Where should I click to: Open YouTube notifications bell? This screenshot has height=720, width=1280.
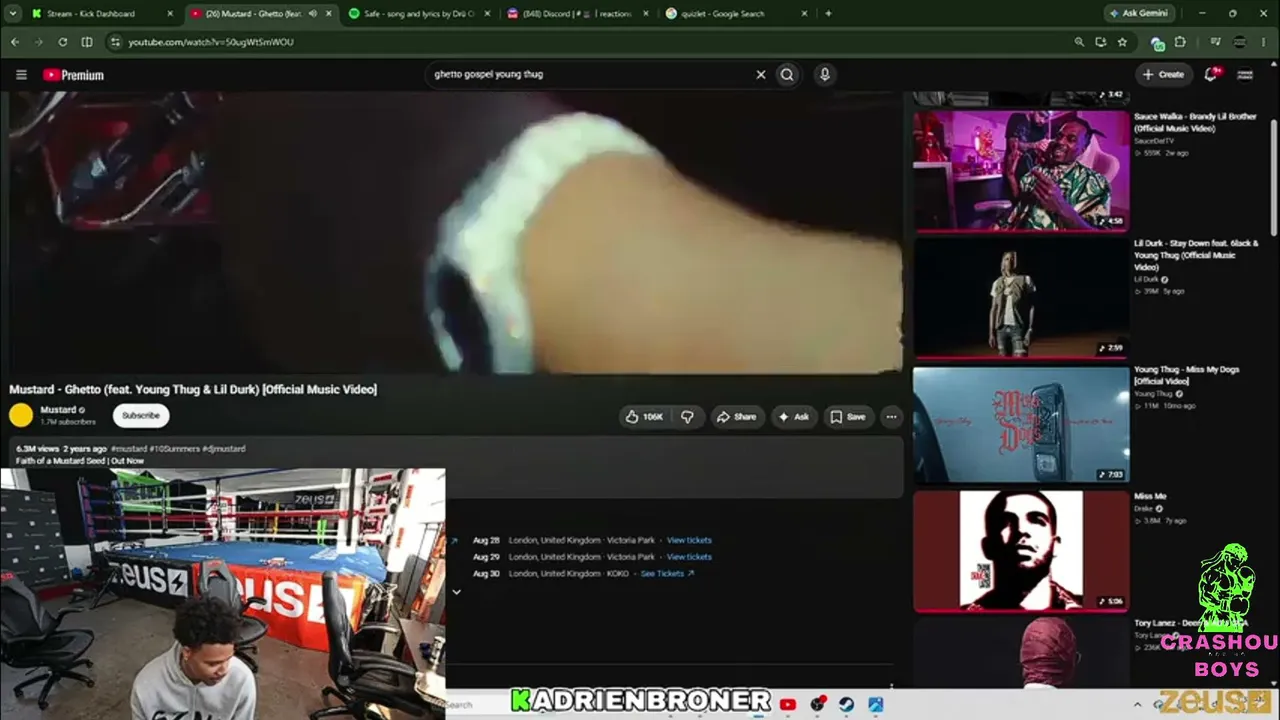point(1211,74)
